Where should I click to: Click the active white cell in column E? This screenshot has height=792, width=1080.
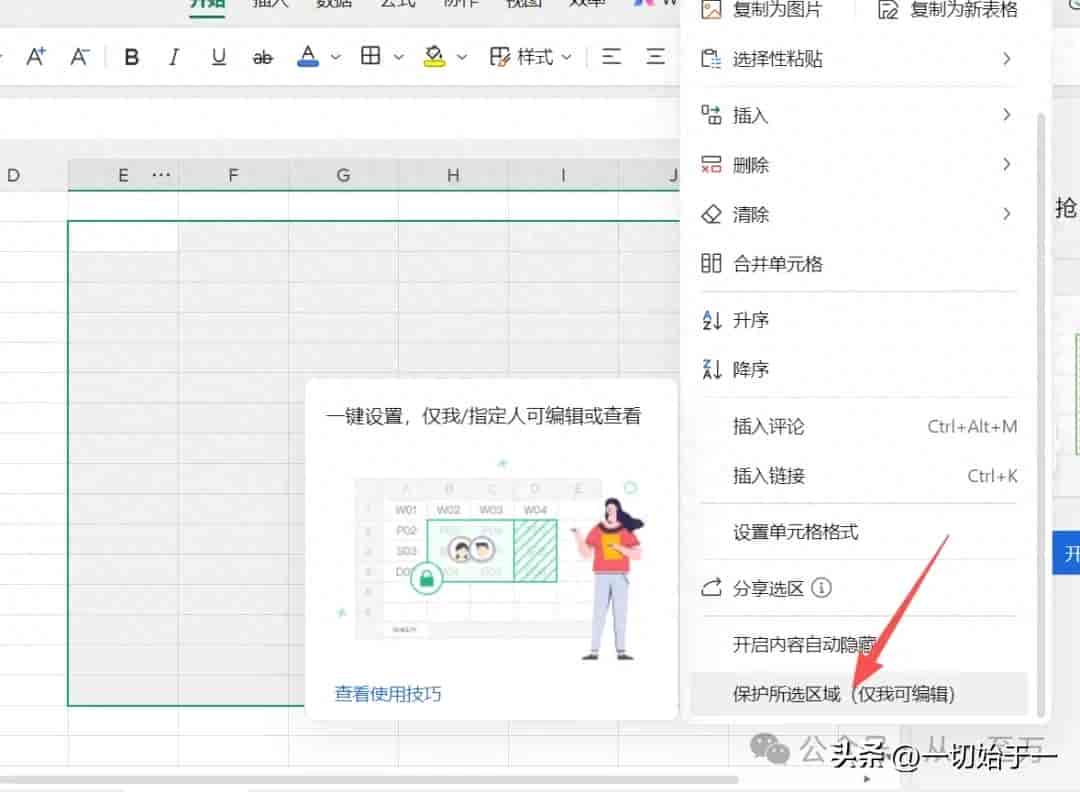(123, 236)
